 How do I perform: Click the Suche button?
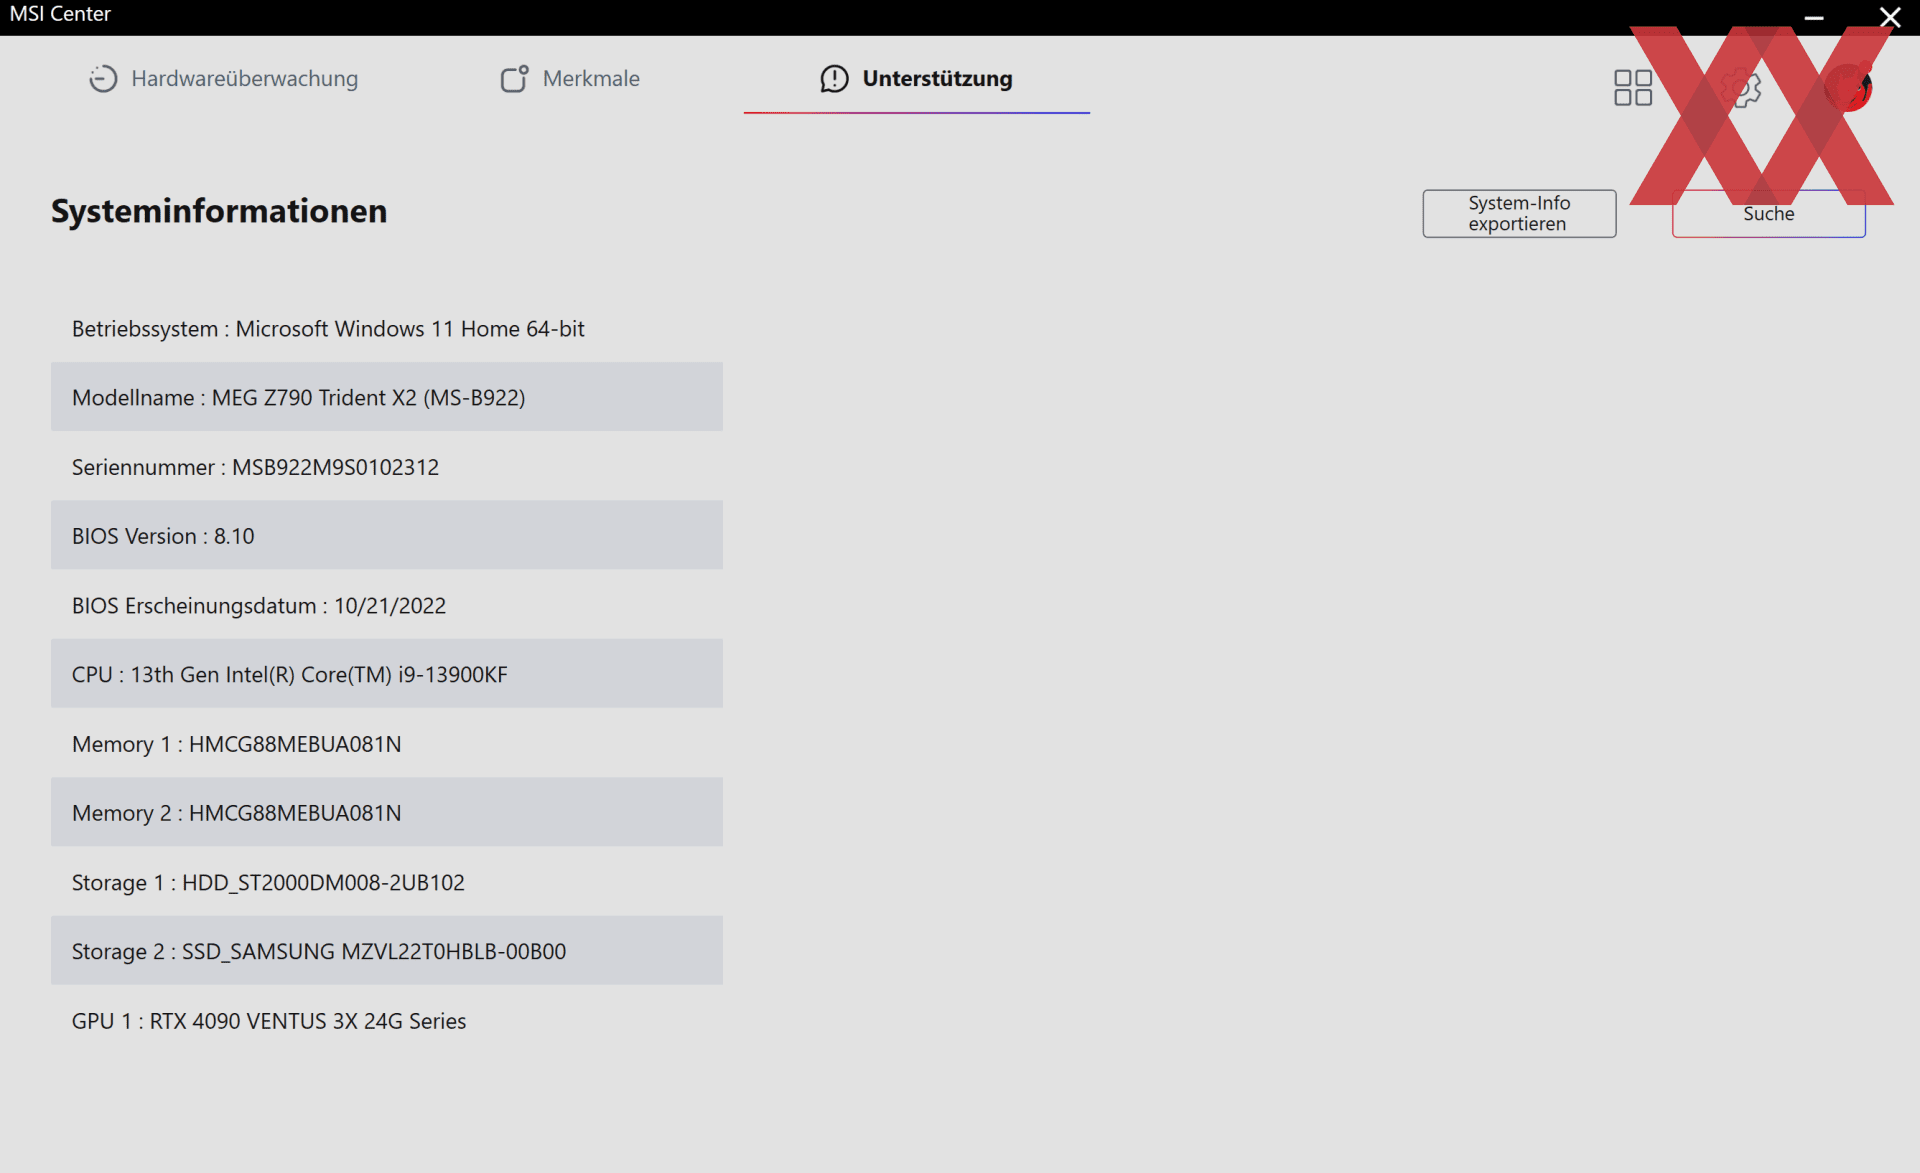(x=1768, y=213)
